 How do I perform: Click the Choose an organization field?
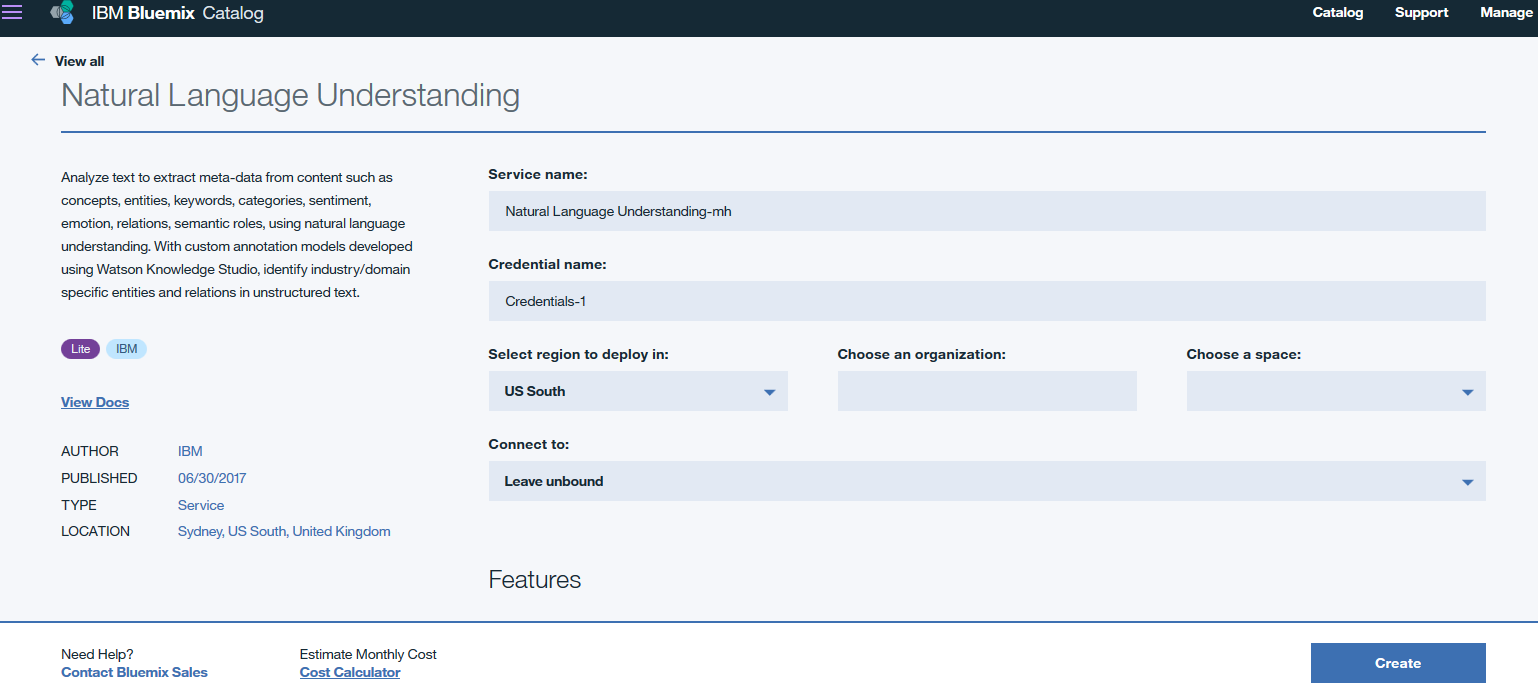tap(987, 391)
